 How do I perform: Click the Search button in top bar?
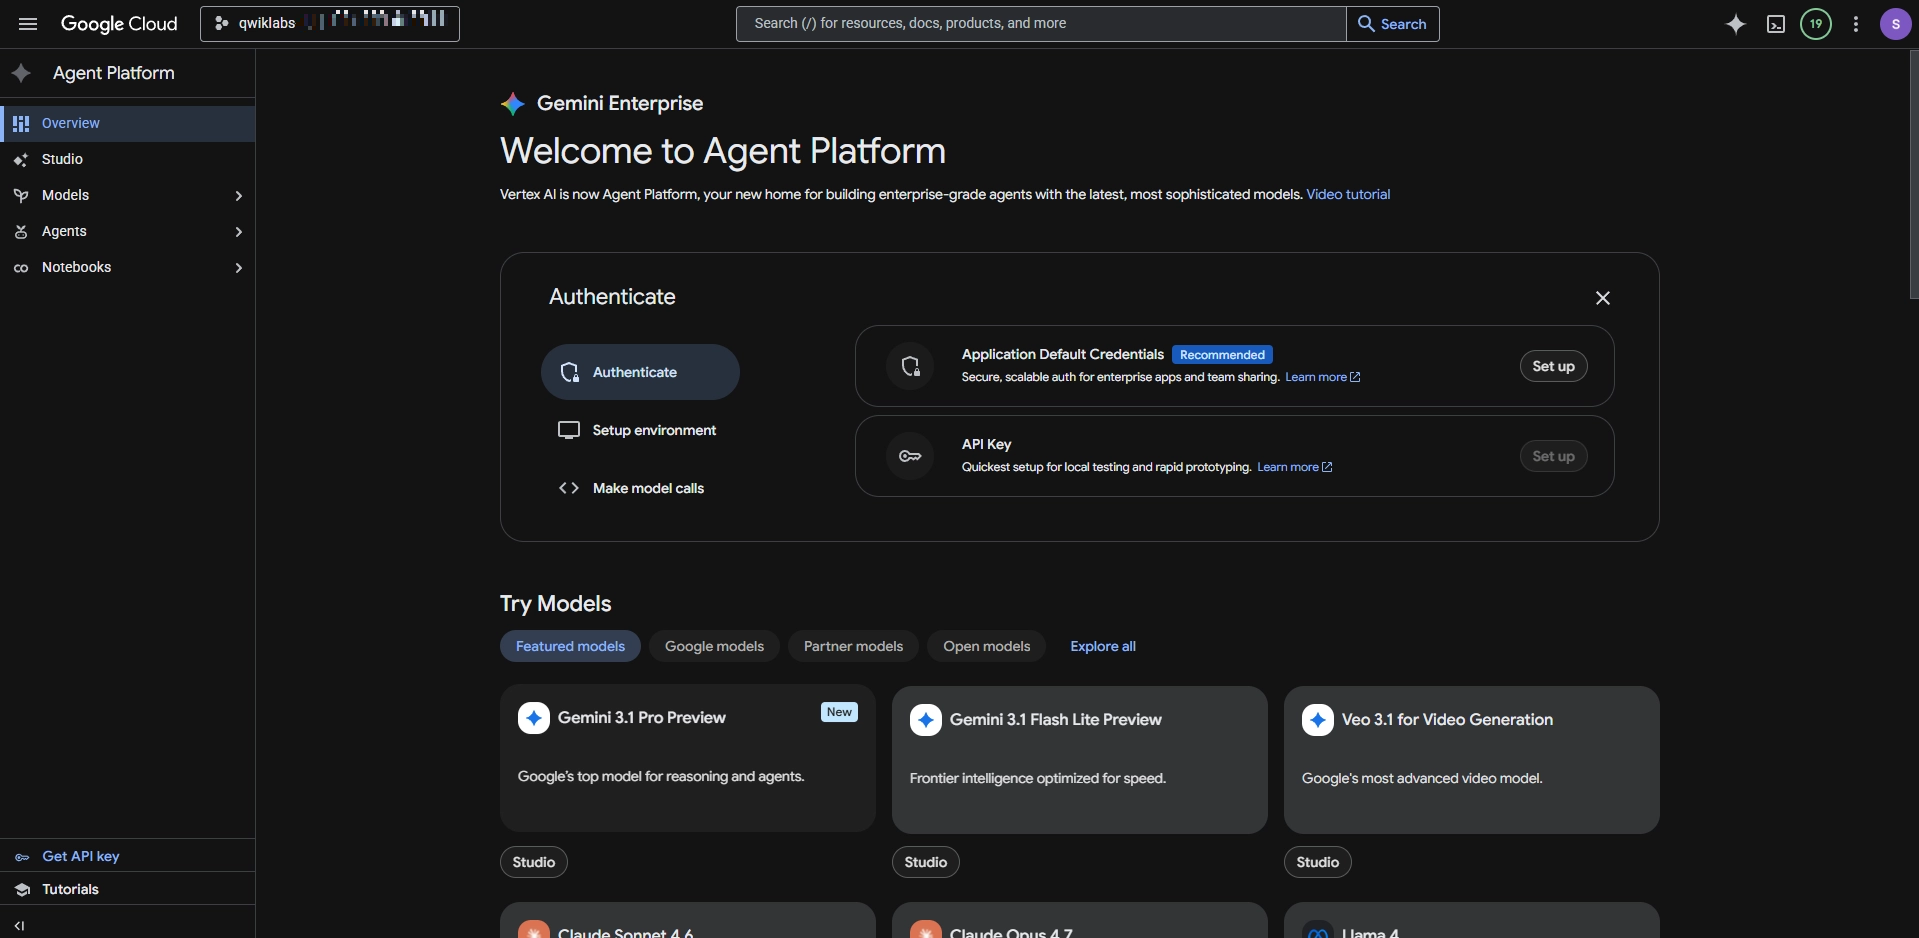pos(1393,24)
